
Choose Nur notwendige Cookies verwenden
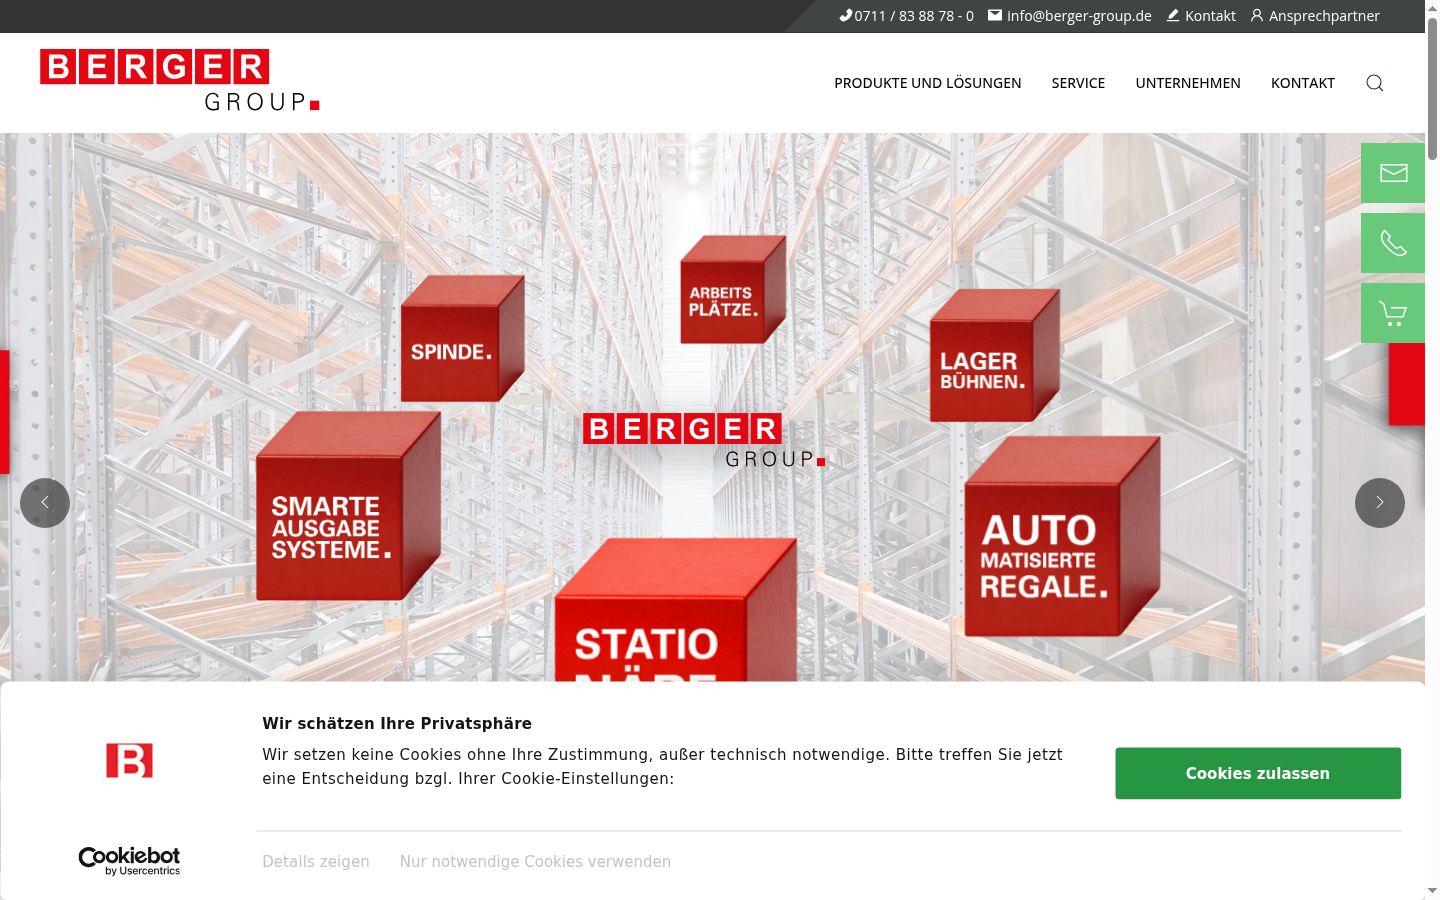click(535, 861)
